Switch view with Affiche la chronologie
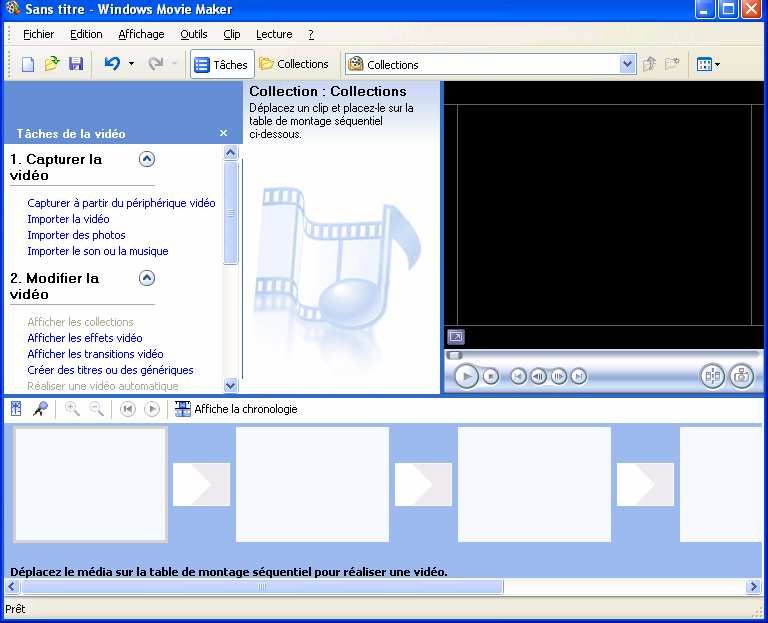 [x=236, y=409]
